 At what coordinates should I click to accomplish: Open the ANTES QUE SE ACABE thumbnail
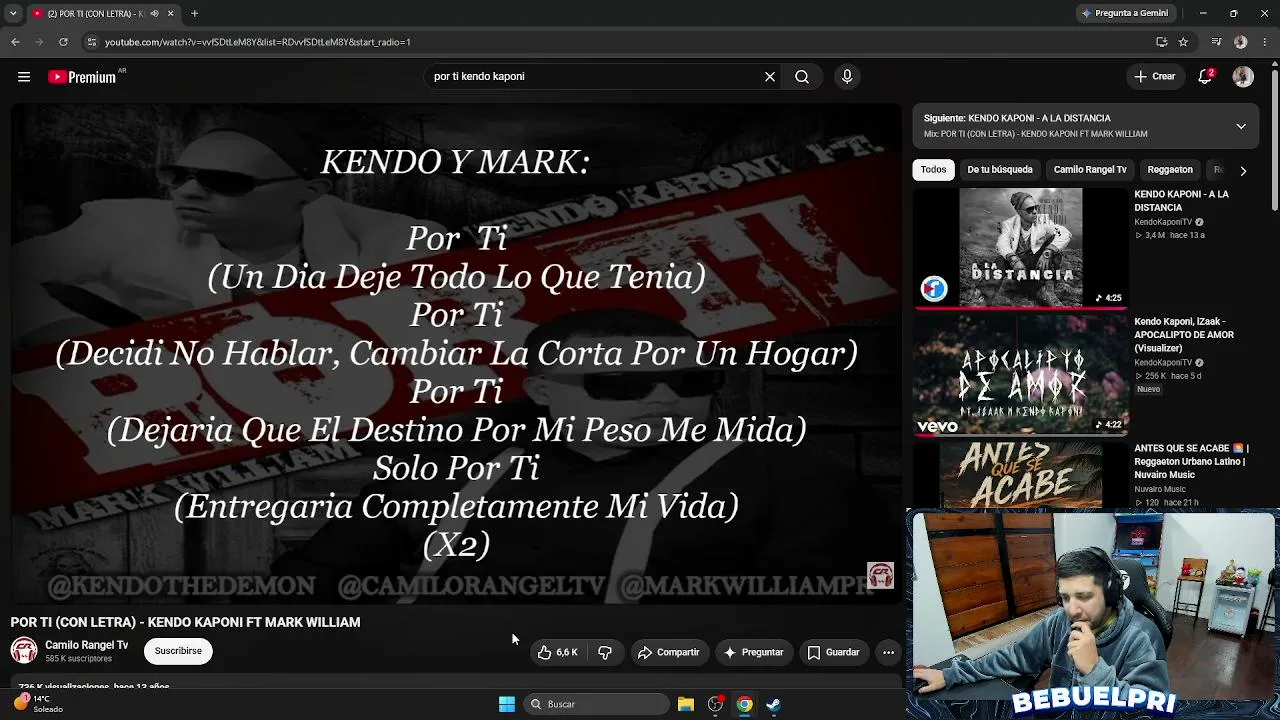coord(1020,476)
